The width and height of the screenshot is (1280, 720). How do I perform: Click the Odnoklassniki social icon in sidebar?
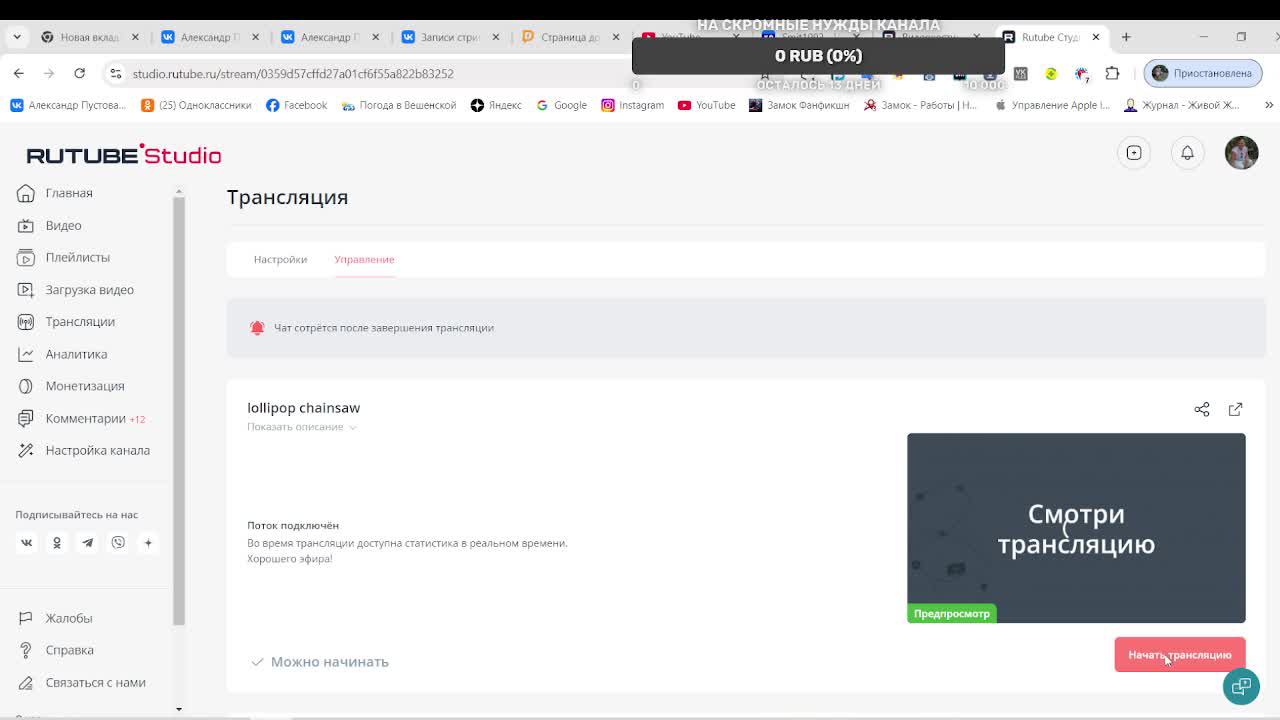pos(57,543)
